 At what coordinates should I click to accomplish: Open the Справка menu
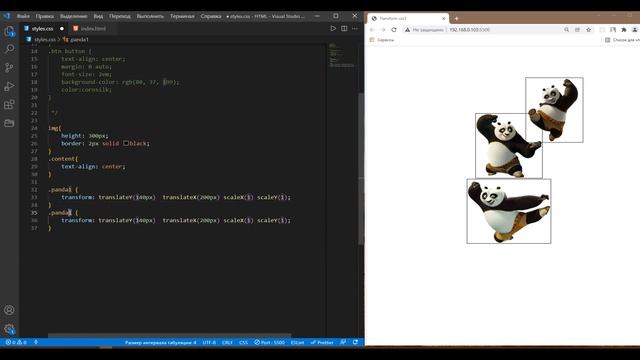211,16
